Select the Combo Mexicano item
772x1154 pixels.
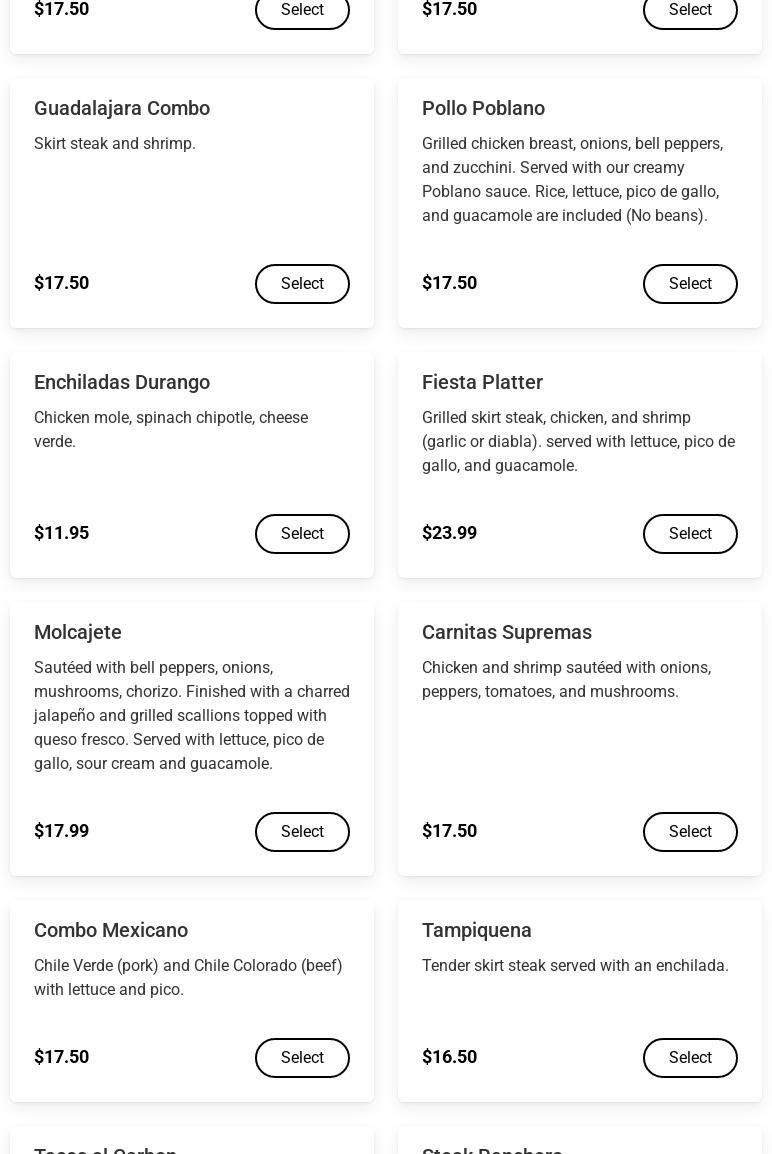302,1058
